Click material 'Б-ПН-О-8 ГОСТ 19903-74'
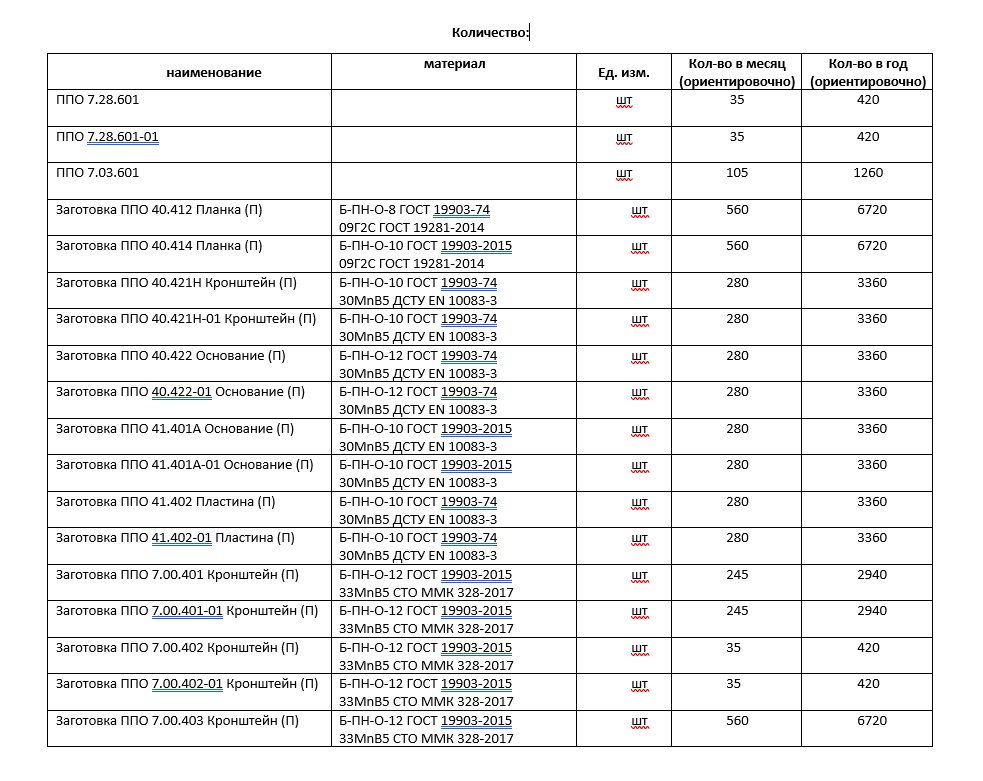Image resolution: width=983 pixels, height=781 pixels. [x=414, y=210]
